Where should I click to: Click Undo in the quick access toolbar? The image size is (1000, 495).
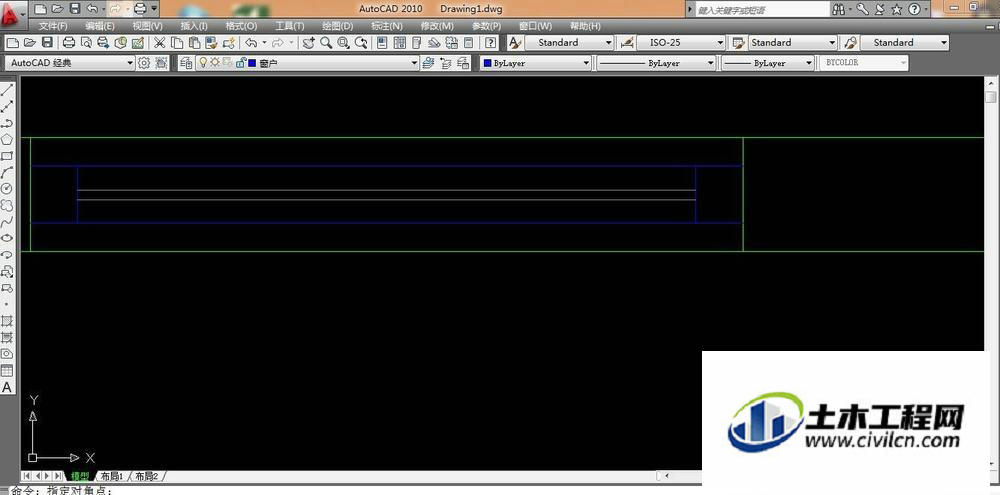[91, 9]
